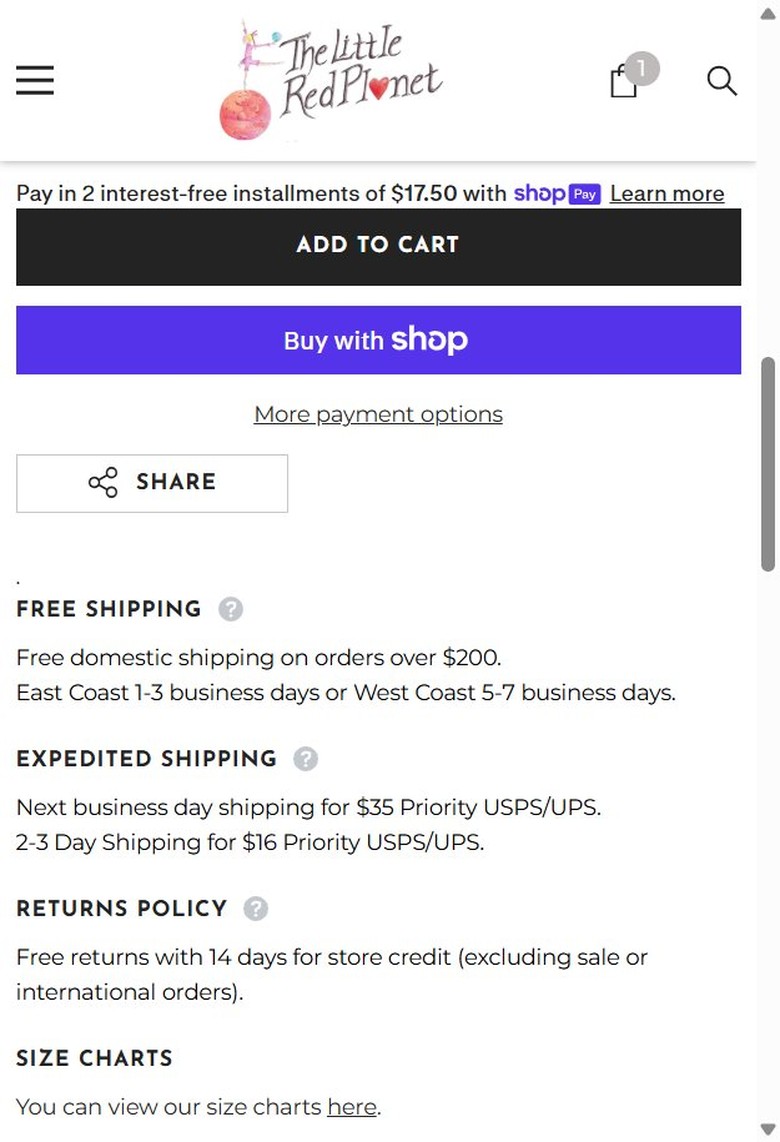780x1142 pixels.
Task: Click the Expedited Shipping help question mark
Action: (306, 759)
